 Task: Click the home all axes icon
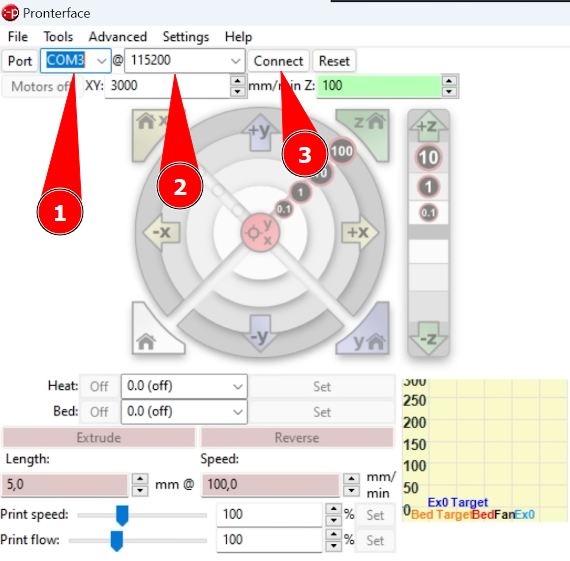click(x=153, y=333)
